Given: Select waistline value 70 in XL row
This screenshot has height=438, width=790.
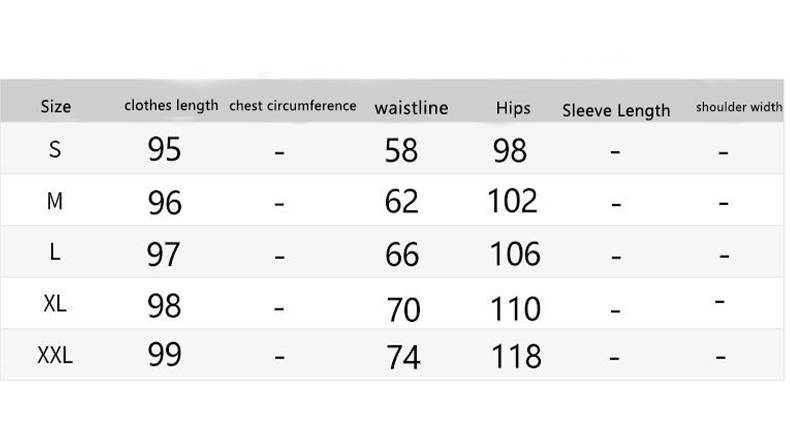Looking at the screenshot, I should click(x=403, y=308).
